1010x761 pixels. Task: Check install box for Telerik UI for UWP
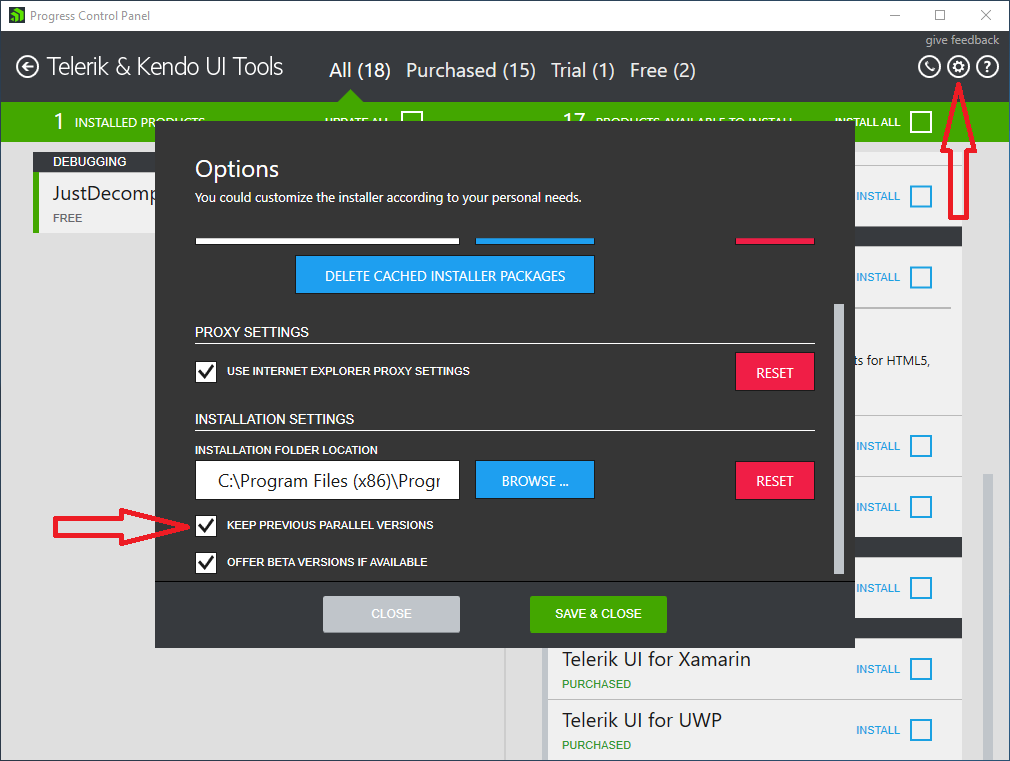pyautogui.click(x=920, y=730)
